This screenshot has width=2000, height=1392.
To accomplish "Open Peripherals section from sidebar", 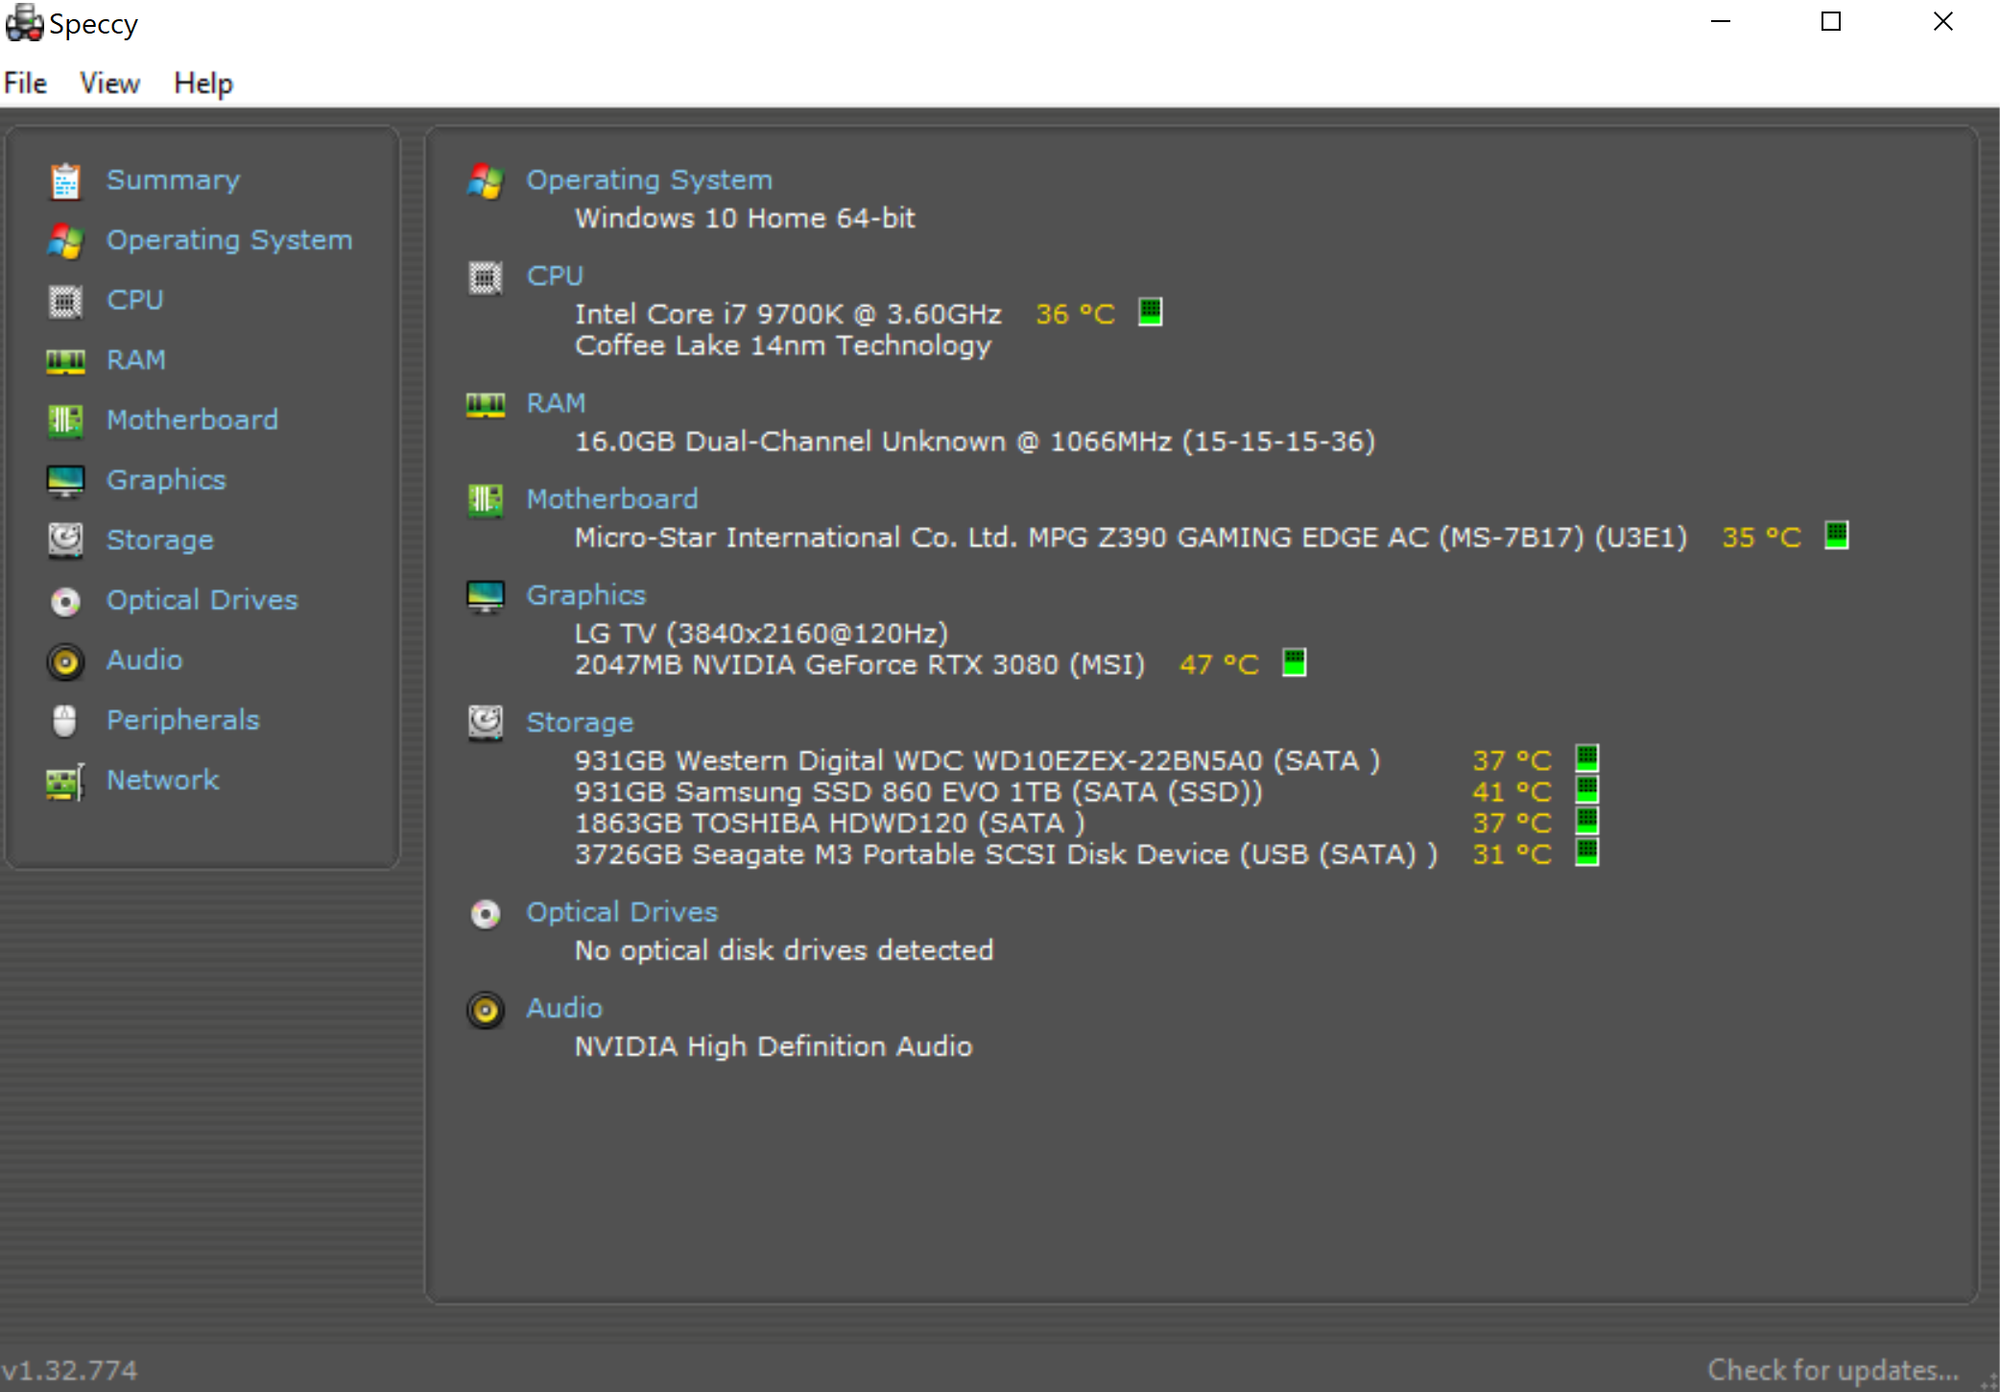I will click(x=183, y=720).
